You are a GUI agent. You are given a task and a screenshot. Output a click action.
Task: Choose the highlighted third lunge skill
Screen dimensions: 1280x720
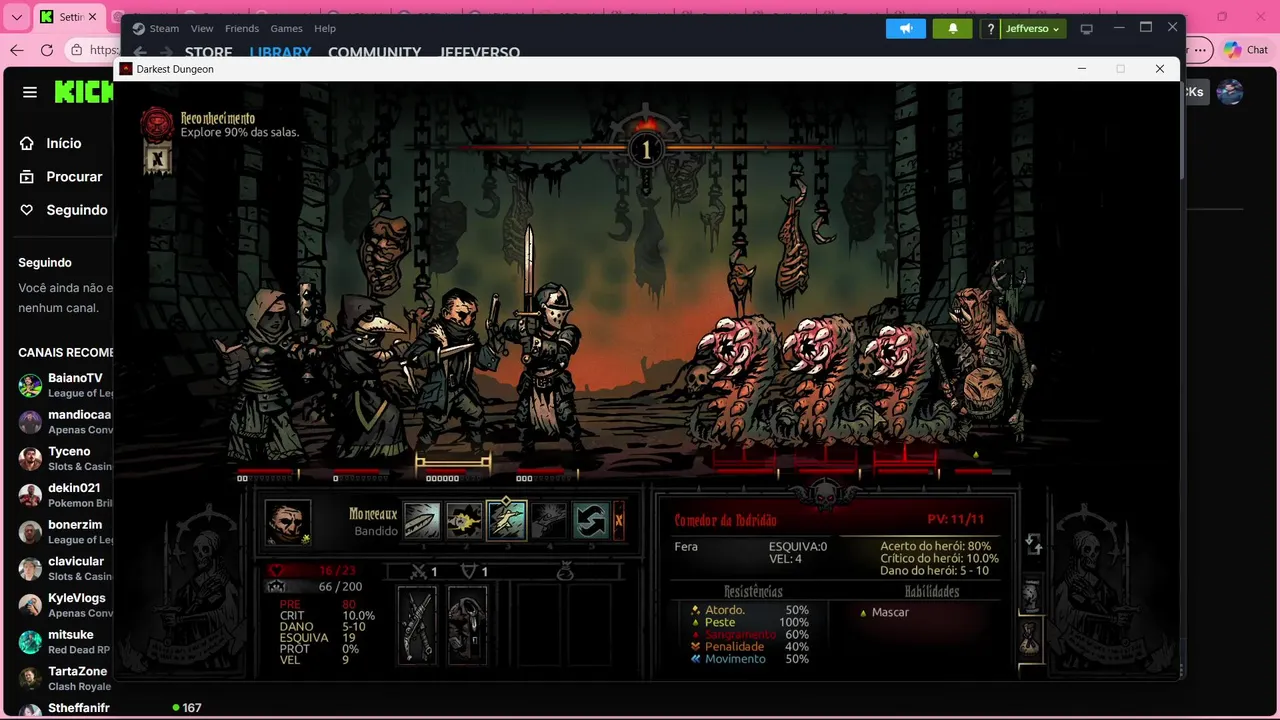click(506, 521)
